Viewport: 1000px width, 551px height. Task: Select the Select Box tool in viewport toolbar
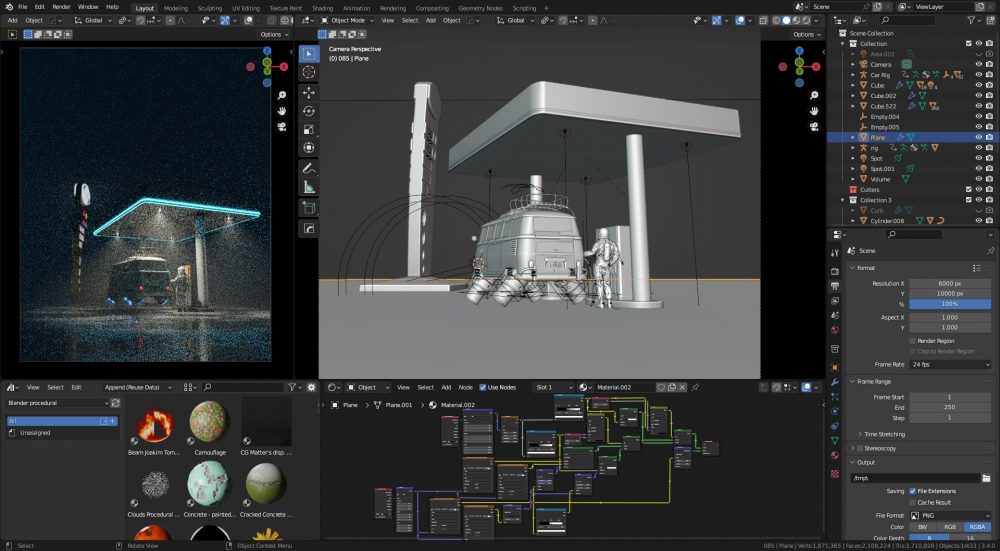click(309, 54)
